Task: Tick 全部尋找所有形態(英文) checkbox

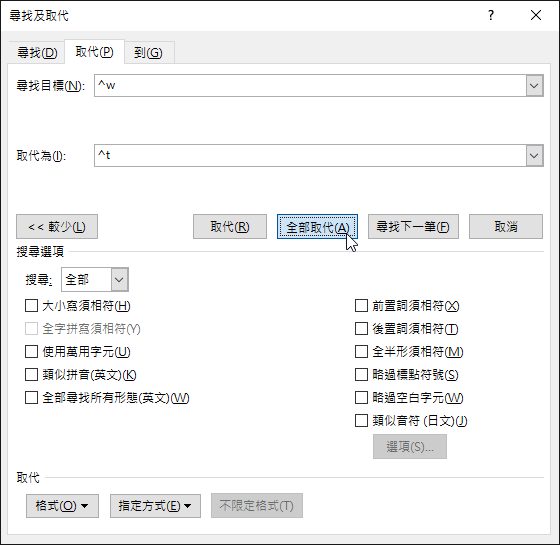Action: pyautogui.click(x=31, y=398)
